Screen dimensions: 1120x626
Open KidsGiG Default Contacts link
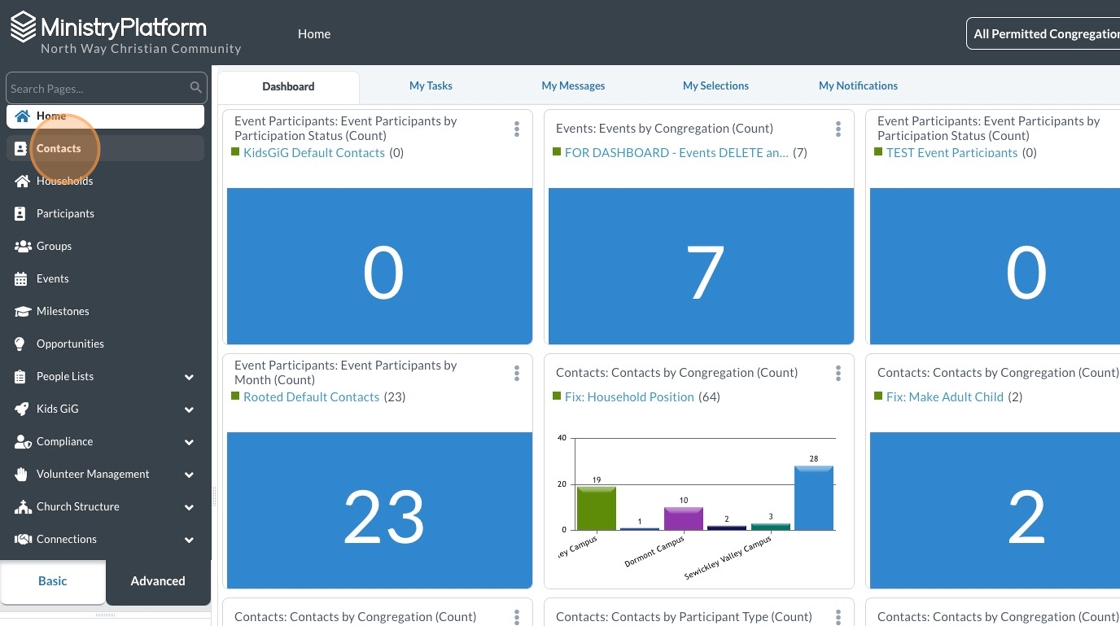314,152
